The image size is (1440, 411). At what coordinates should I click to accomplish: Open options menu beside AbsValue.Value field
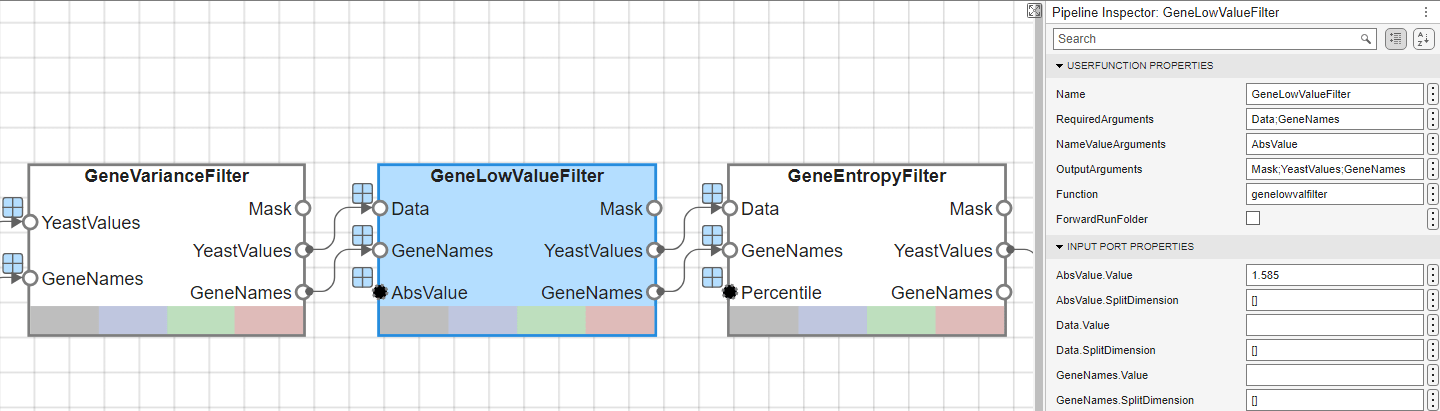(x=1433, y=275)
